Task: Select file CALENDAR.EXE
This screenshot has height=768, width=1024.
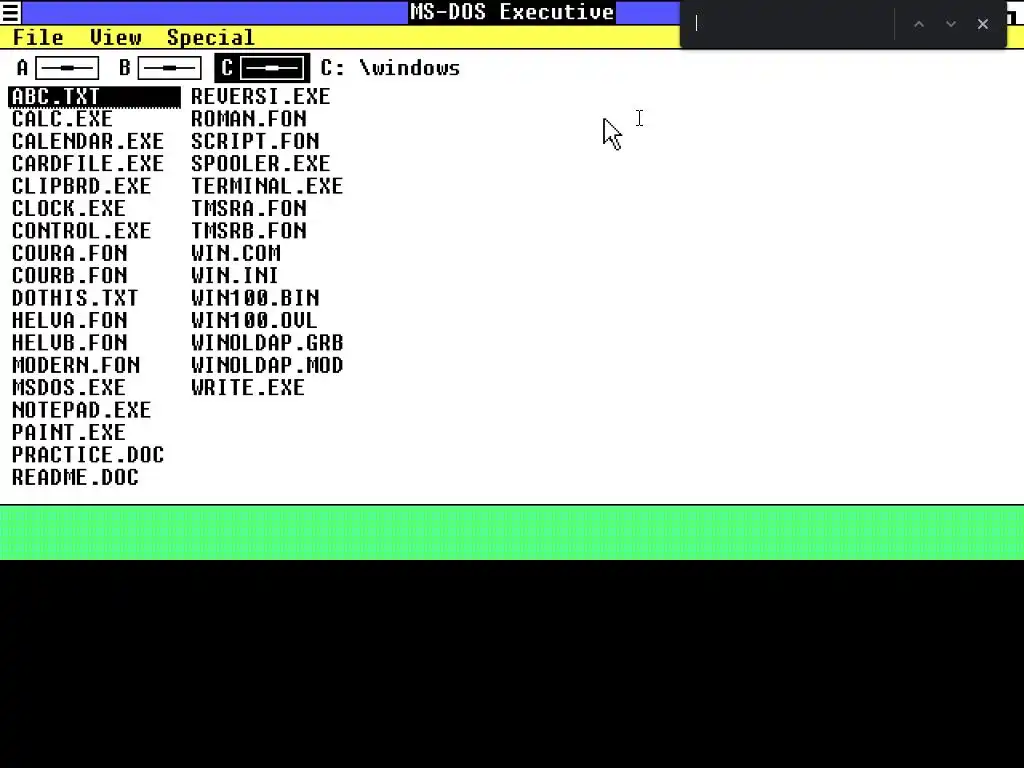Action: point(88,141)
